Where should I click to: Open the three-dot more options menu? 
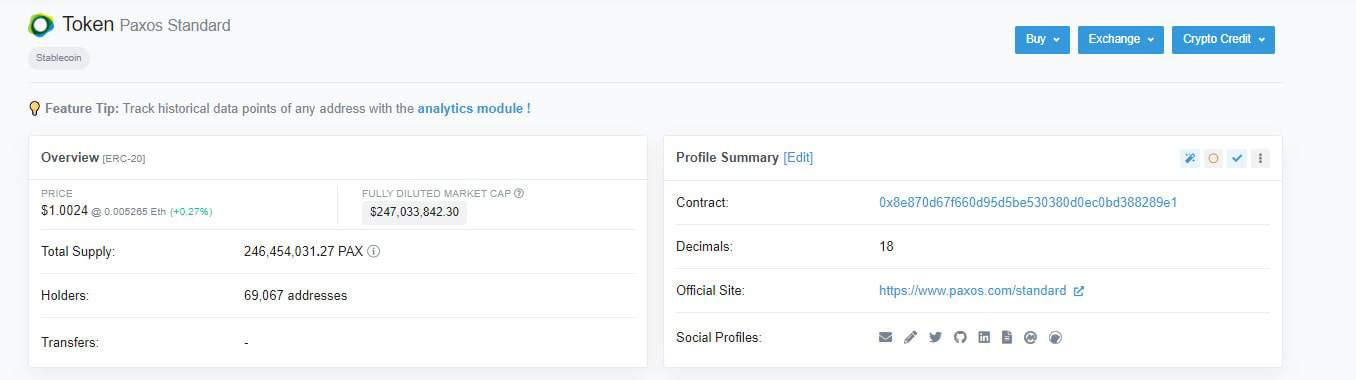tap(1260, 158)
